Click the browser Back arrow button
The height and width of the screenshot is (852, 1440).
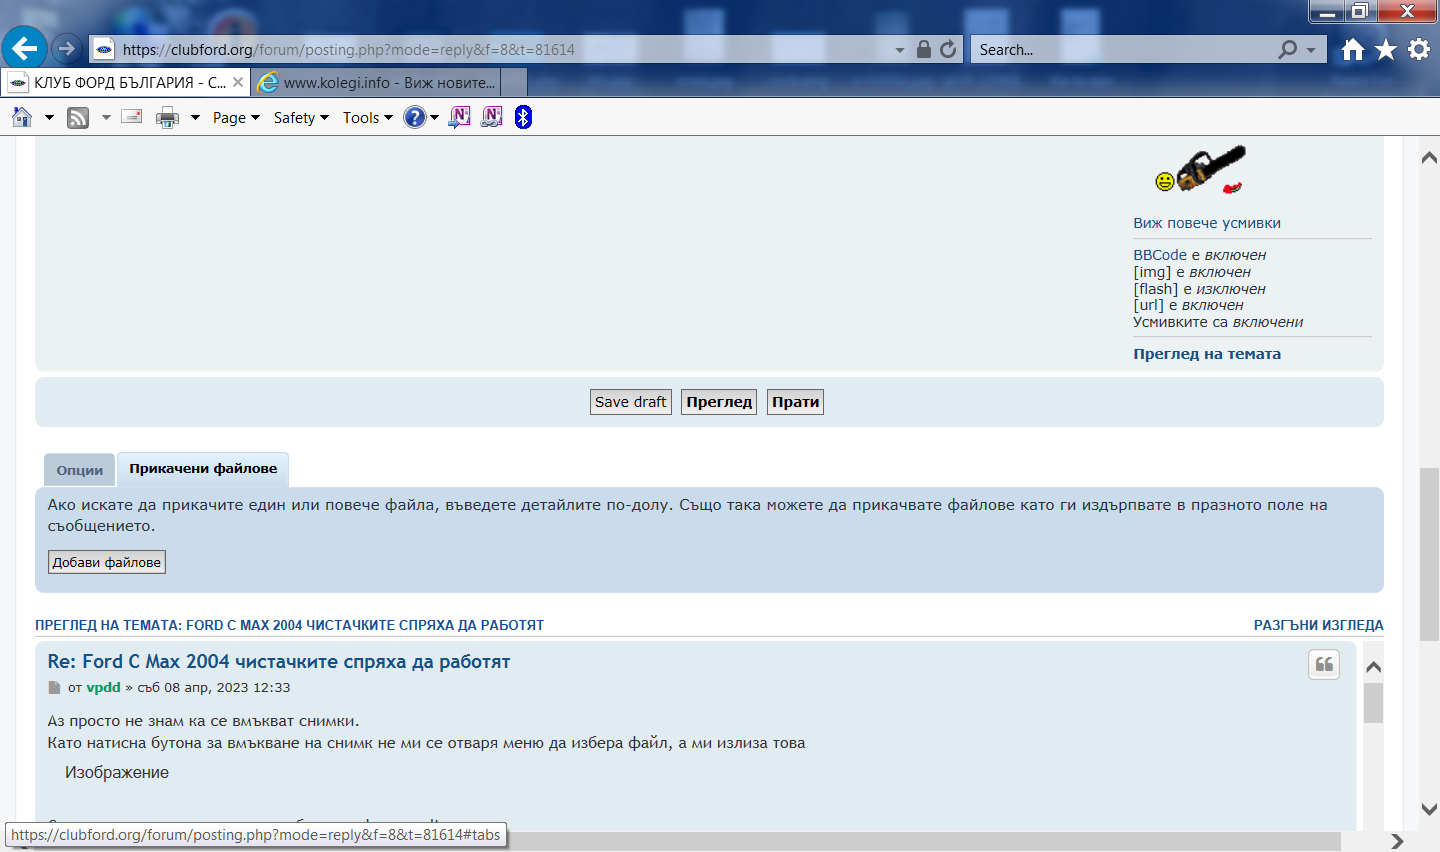coord(24,48)
